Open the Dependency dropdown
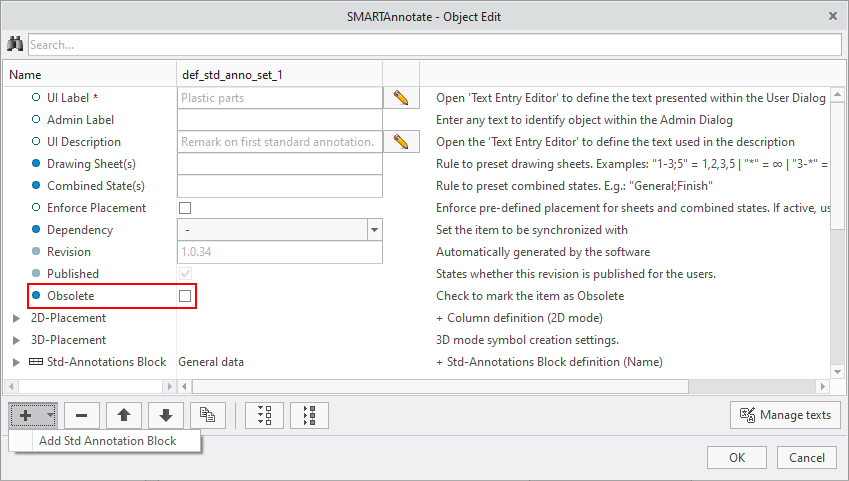The image size is (849, 481). click(374, 230)
